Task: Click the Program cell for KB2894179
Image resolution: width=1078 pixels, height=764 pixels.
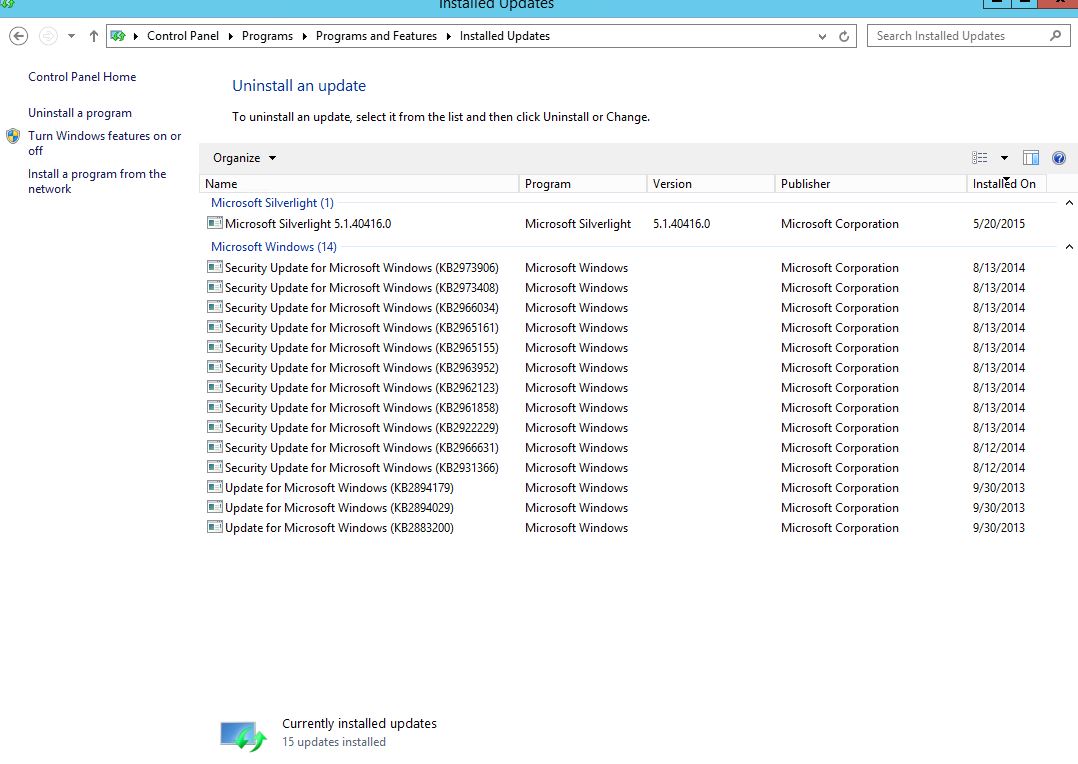Action: [576, 488]
